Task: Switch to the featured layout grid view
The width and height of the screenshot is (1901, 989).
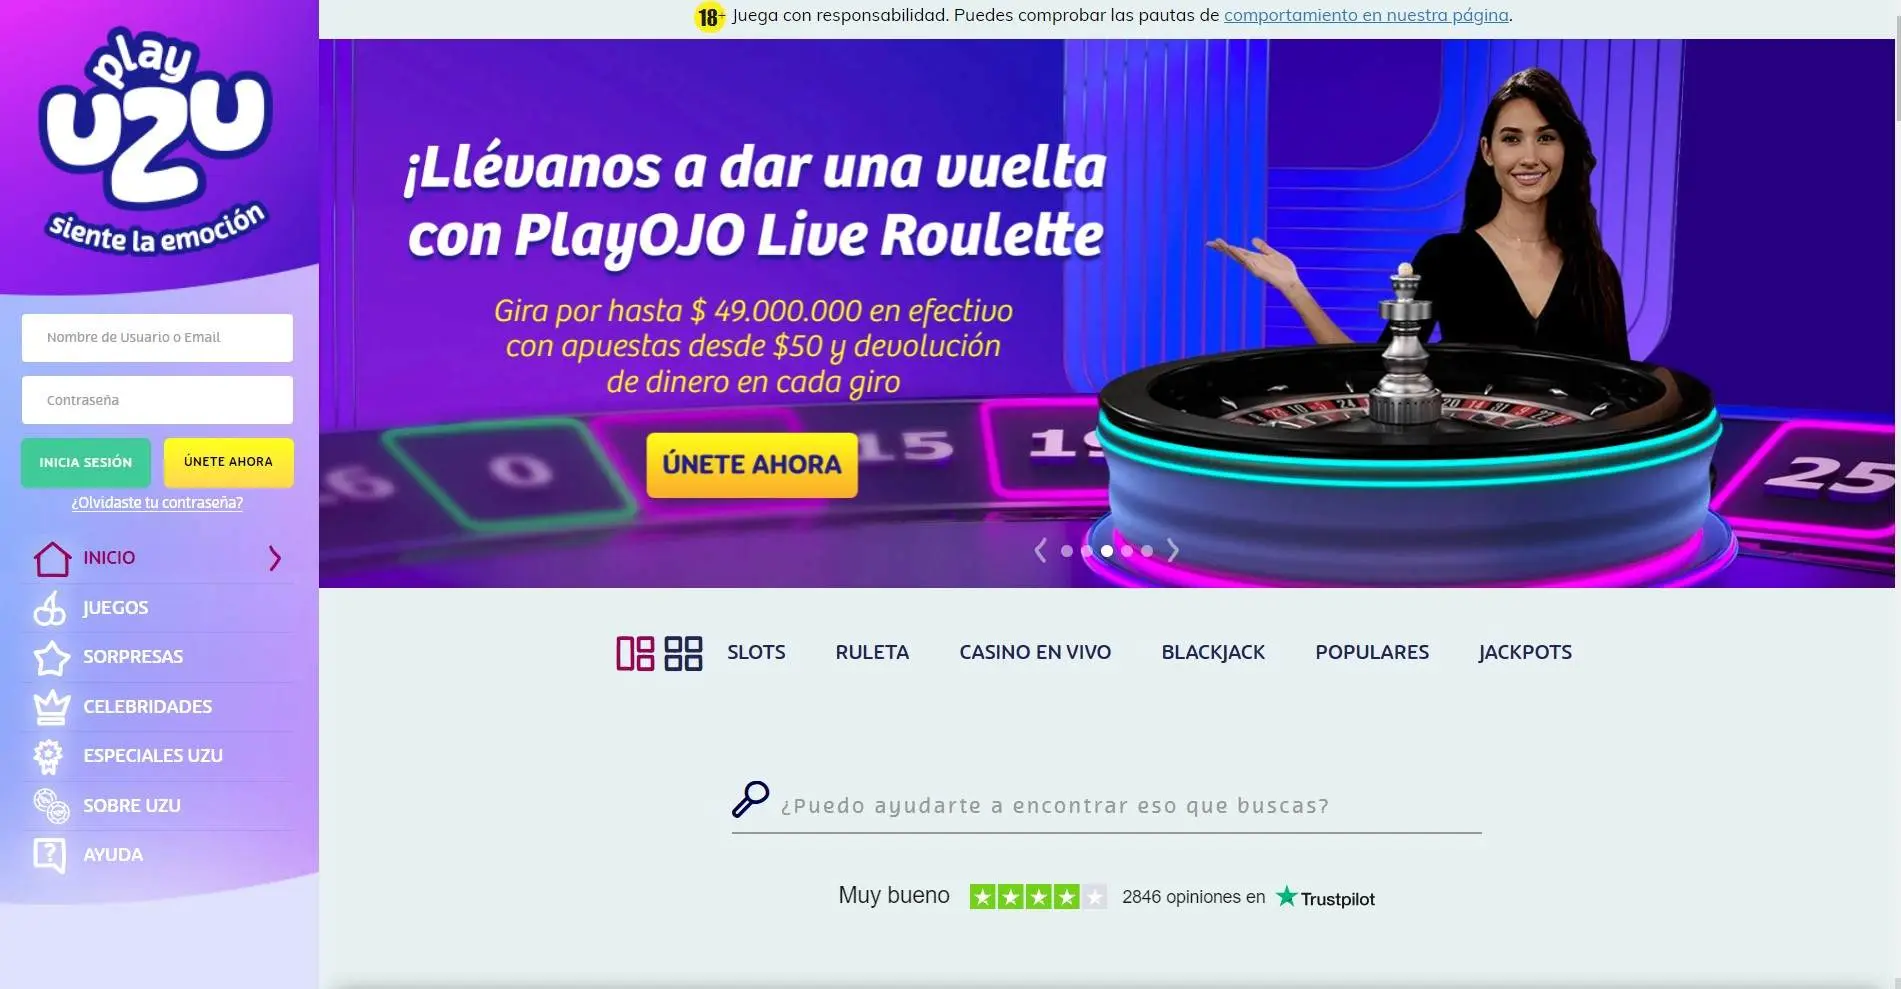Action: (635, 653)
